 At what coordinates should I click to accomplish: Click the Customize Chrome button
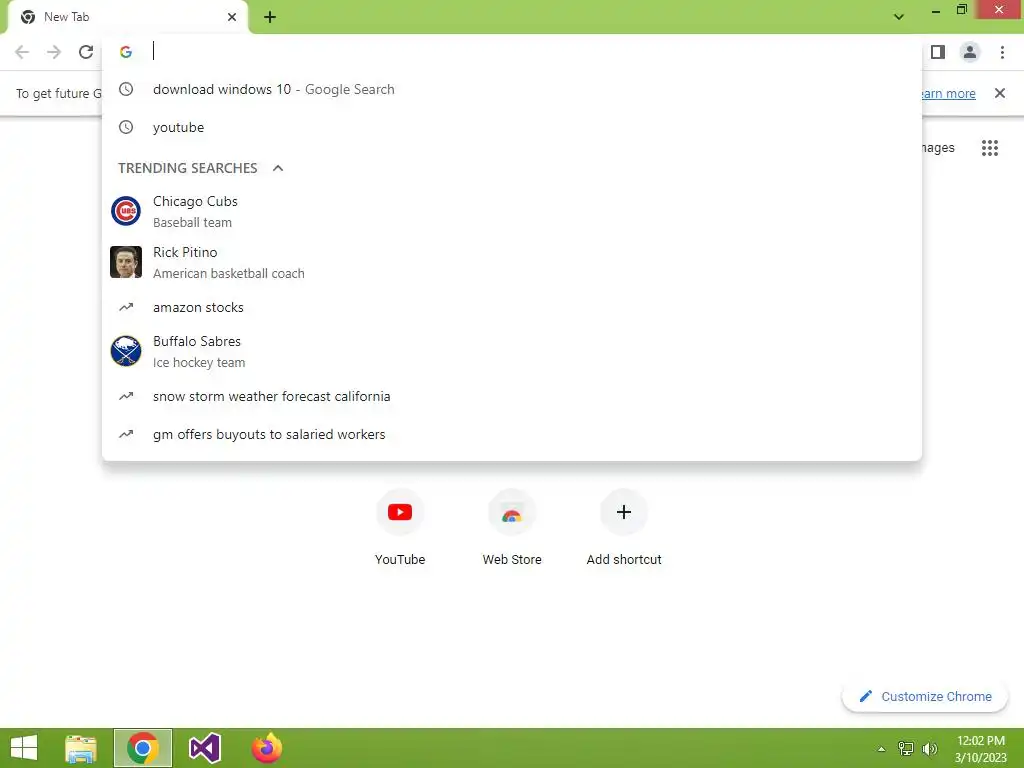[925, 697]
